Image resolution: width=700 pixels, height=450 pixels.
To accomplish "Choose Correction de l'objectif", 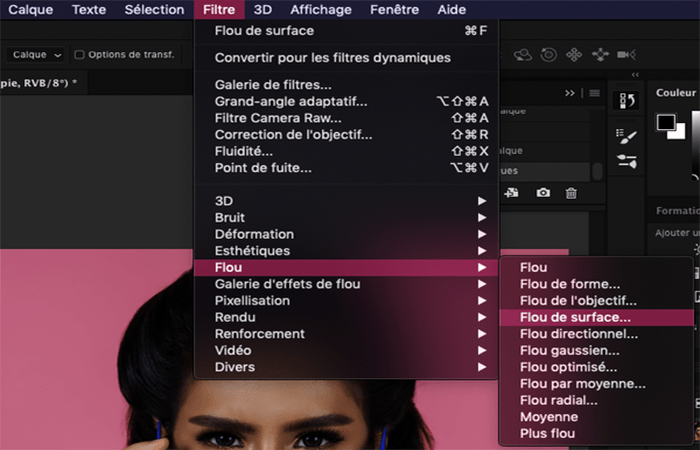I will (x=346, y=134).
